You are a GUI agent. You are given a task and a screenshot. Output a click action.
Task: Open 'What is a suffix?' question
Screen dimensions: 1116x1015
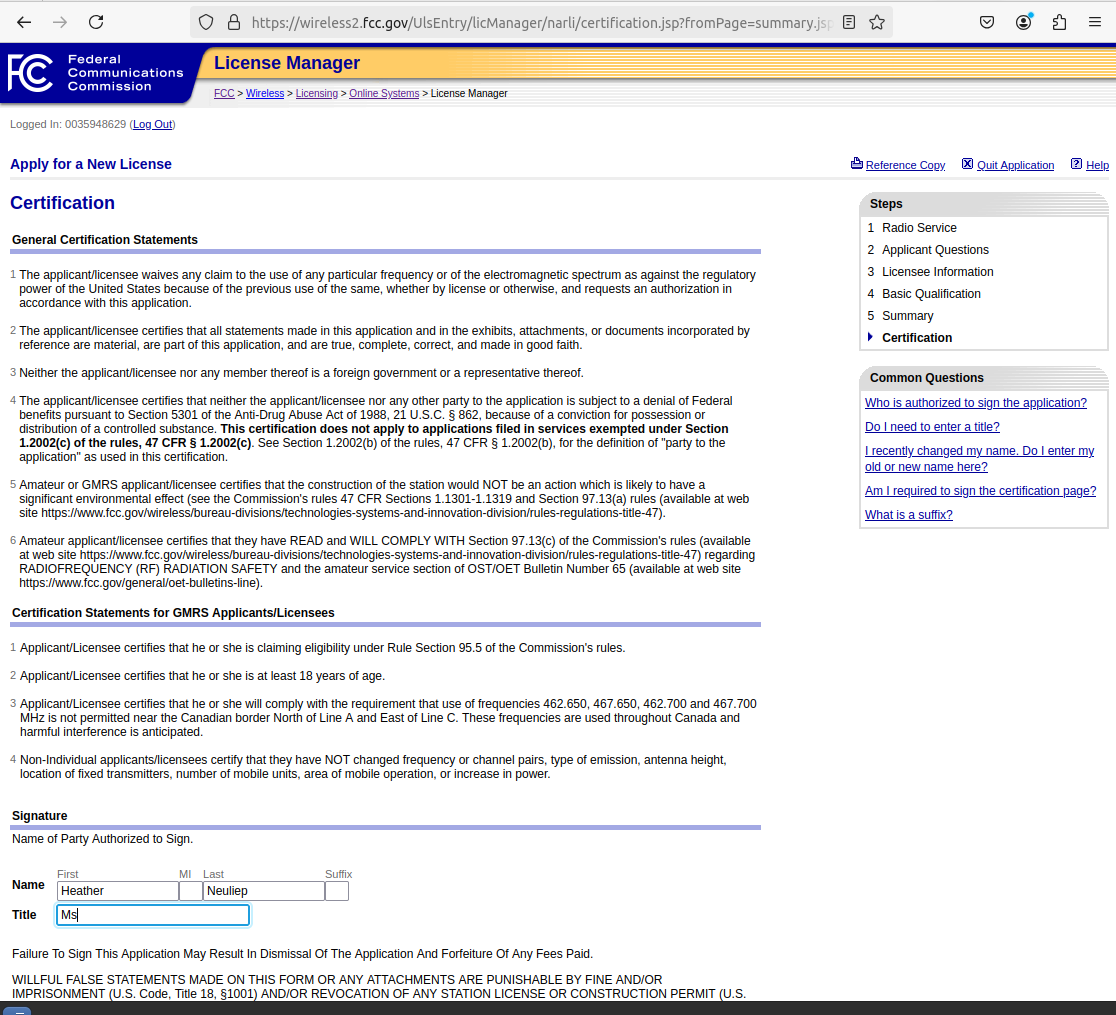click(908, 515)
